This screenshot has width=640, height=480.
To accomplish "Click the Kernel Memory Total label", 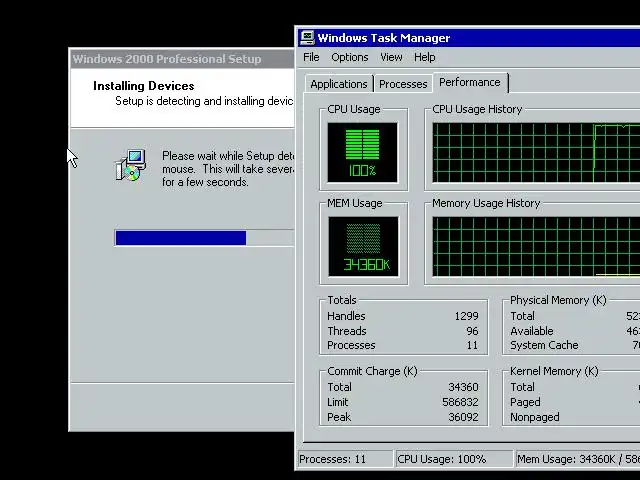I will (522, 387).
